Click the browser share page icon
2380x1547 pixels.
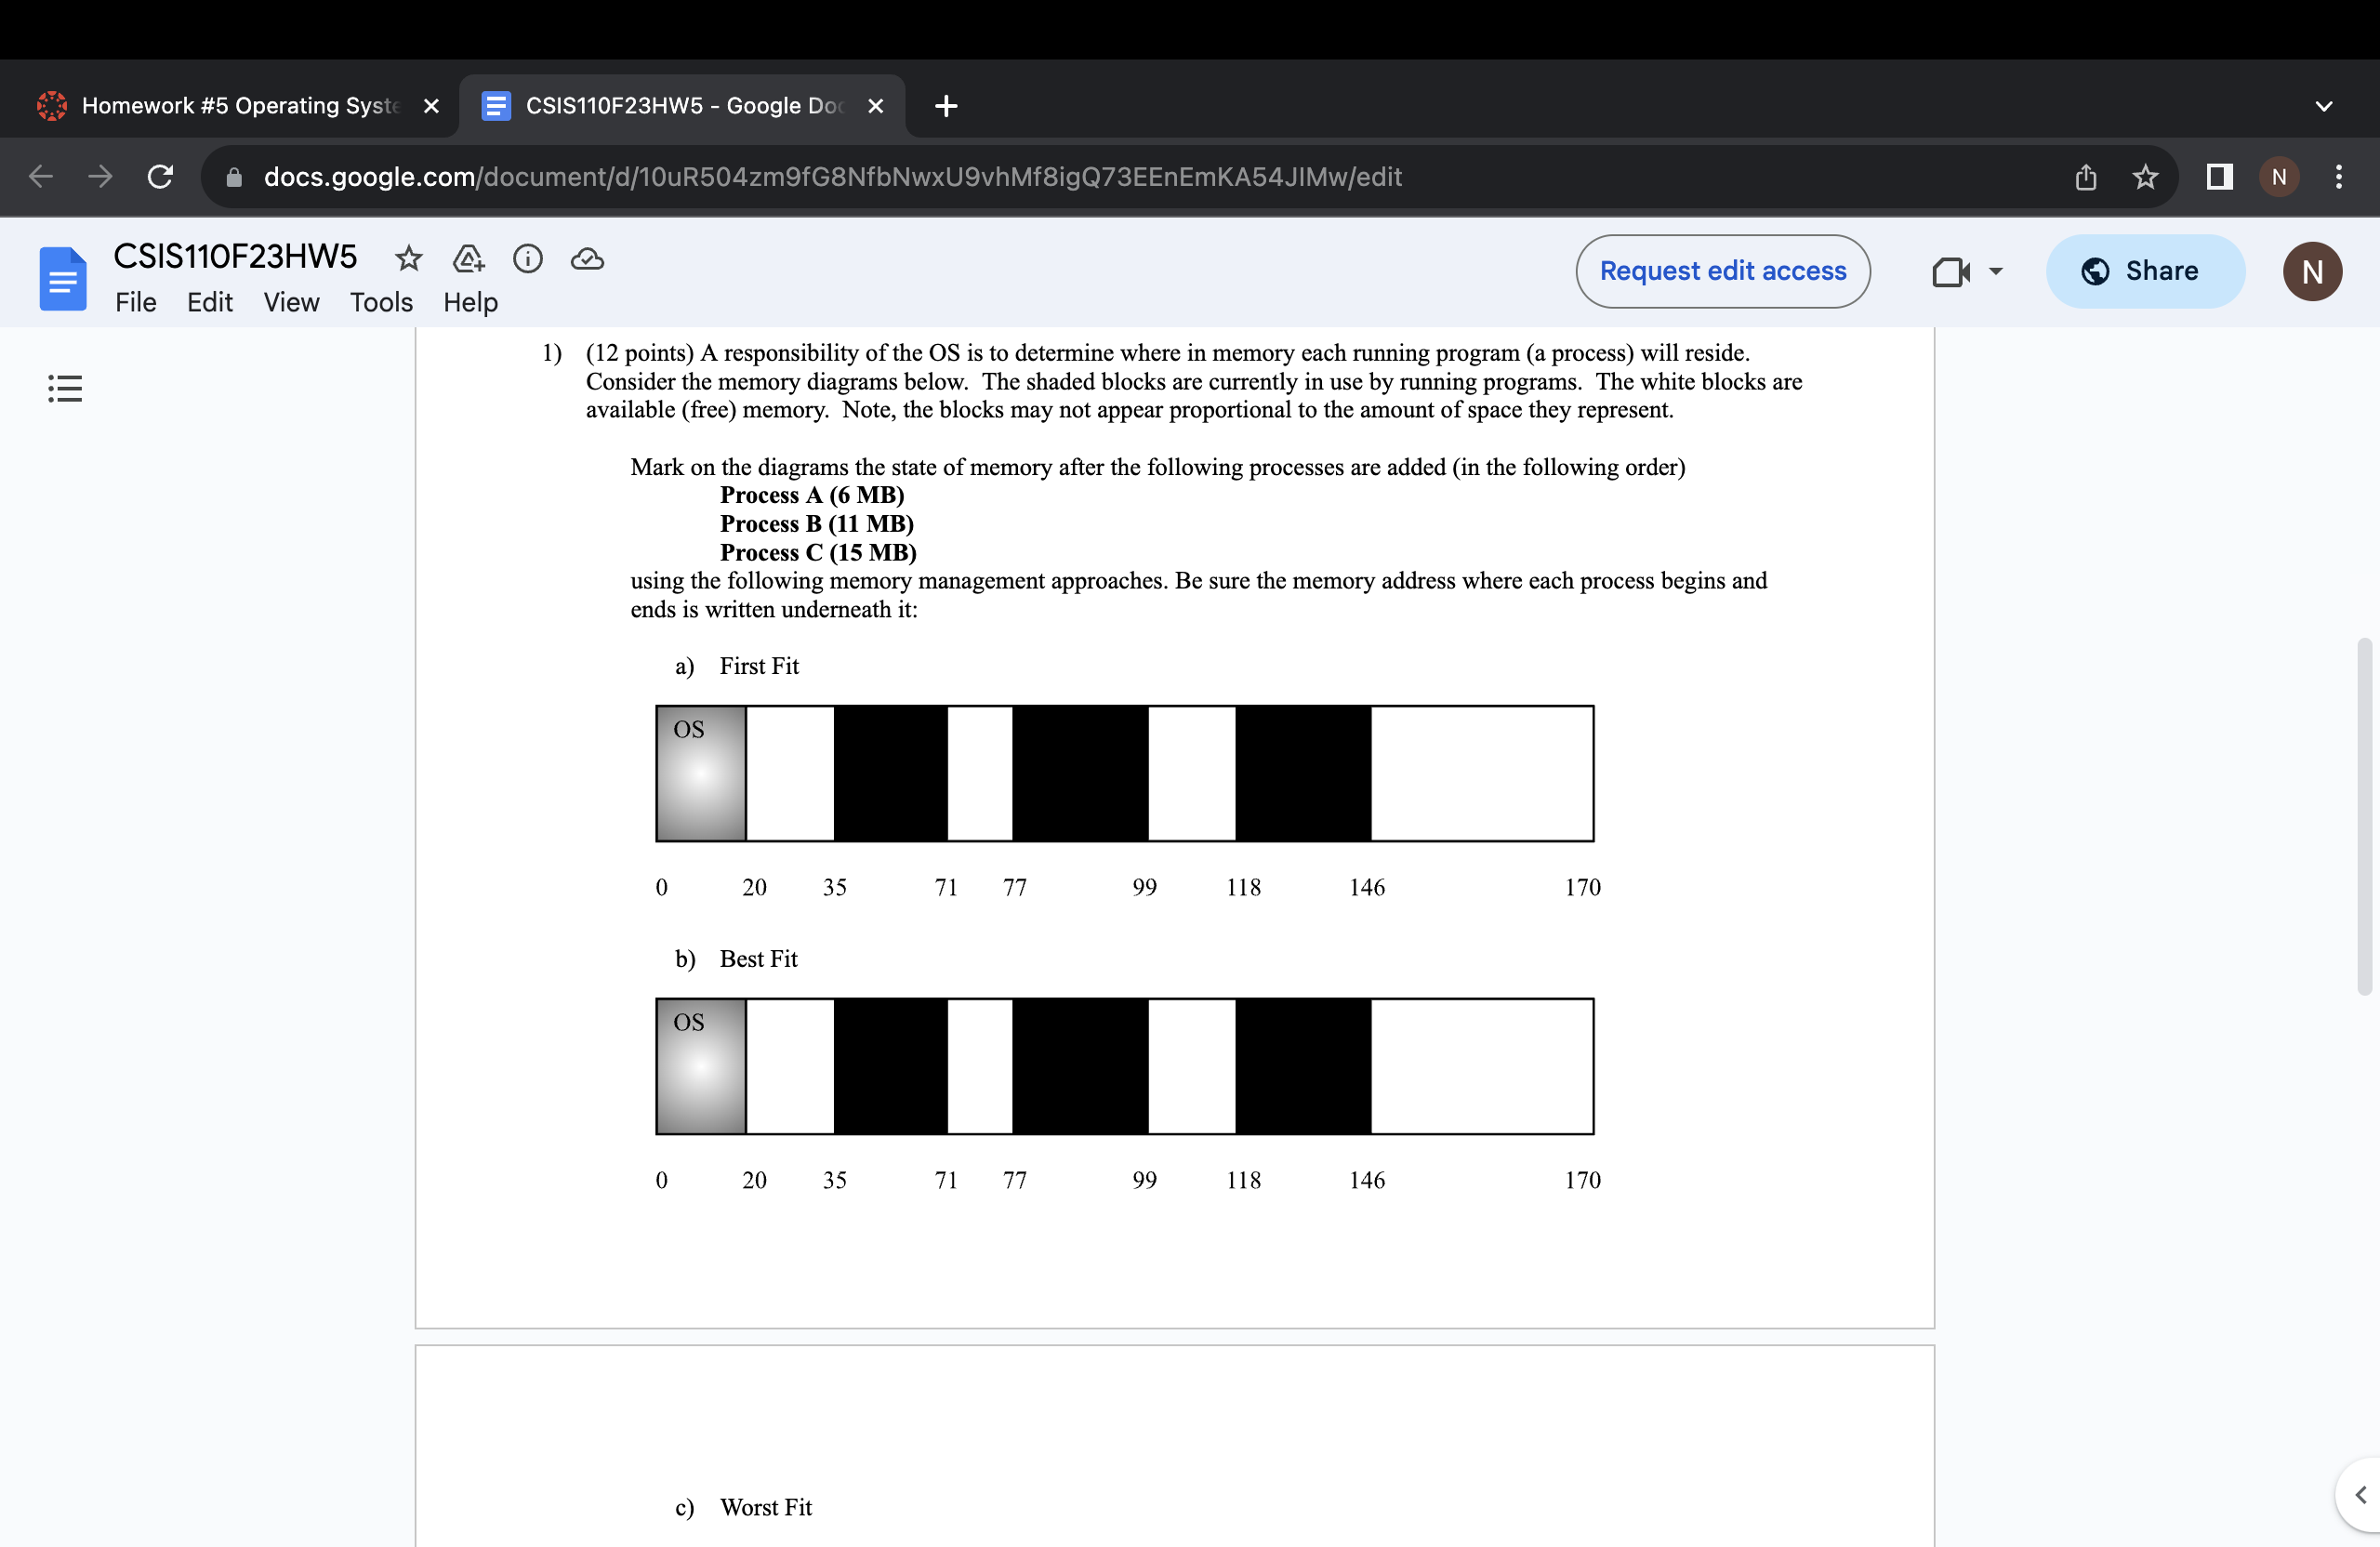tap(2085, 177)
